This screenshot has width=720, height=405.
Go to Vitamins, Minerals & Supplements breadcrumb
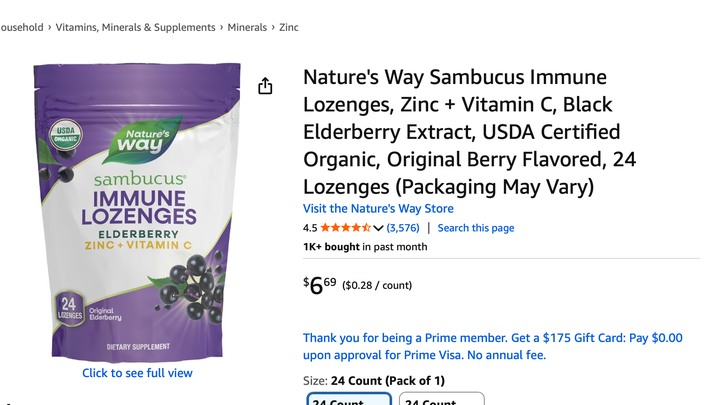136,27
